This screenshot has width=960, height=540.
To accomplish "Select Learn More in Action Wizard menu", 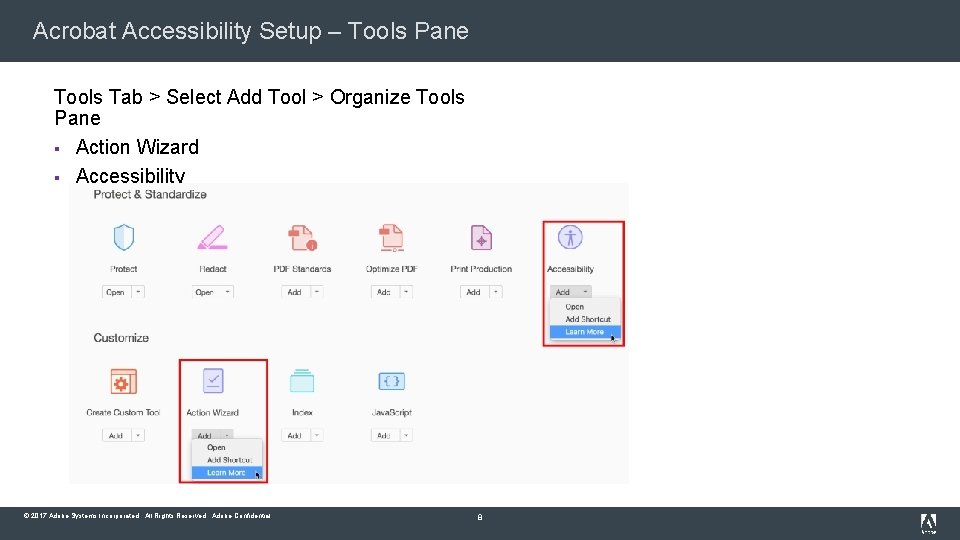I will point(227,473).
